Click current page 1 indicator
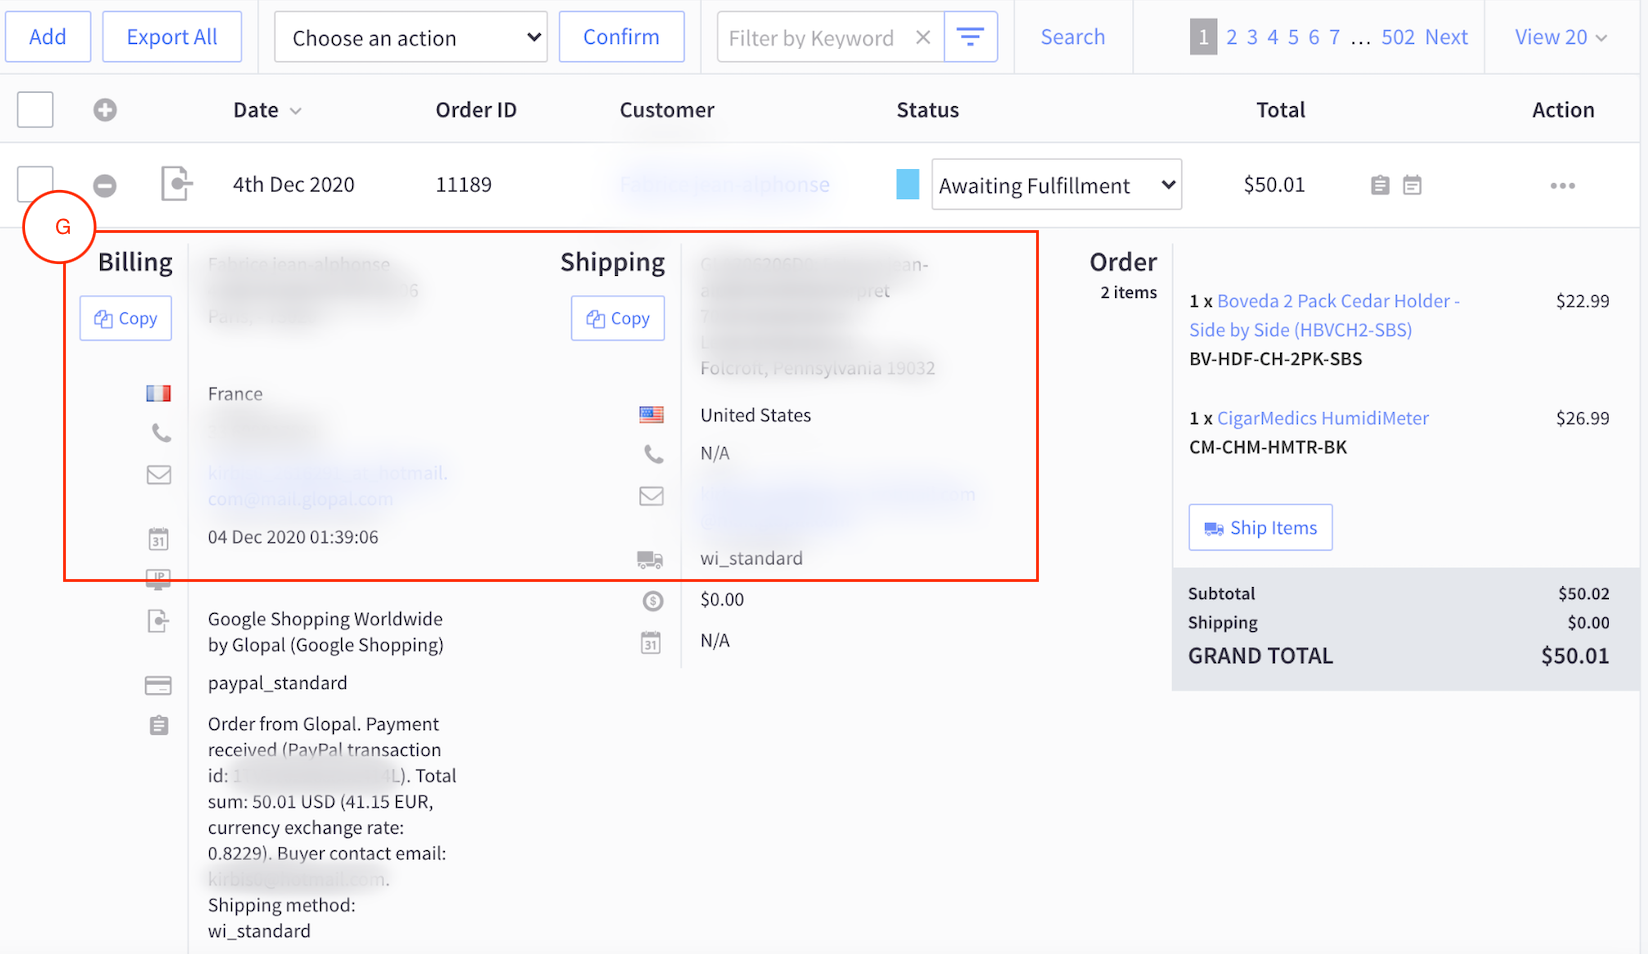 (1203, 37)
